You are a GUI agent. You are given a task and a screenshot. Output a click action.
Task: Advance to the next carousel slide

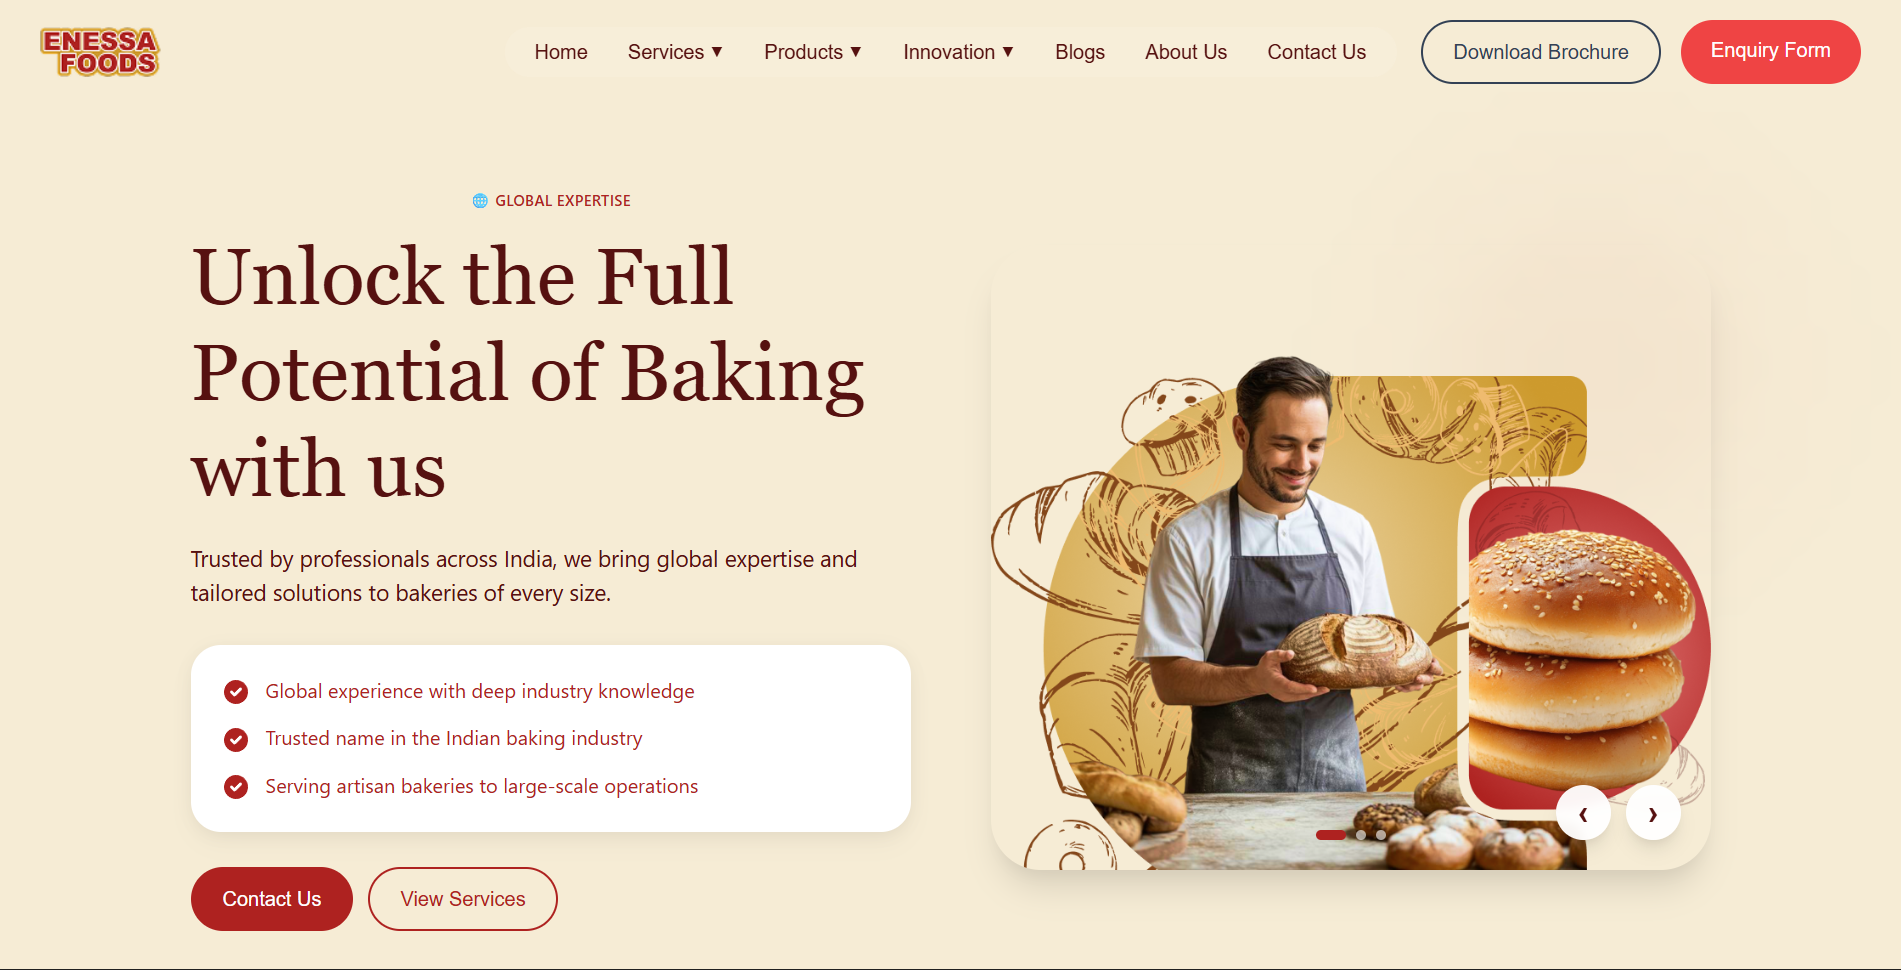tap(1653, 814)
